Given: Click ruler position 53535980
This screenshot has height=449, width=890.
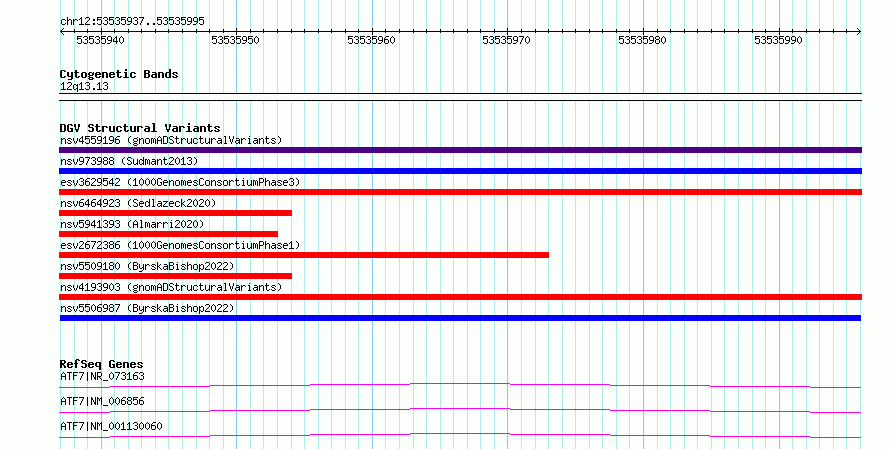Looking at the screenshot, I should coord(643,40).
